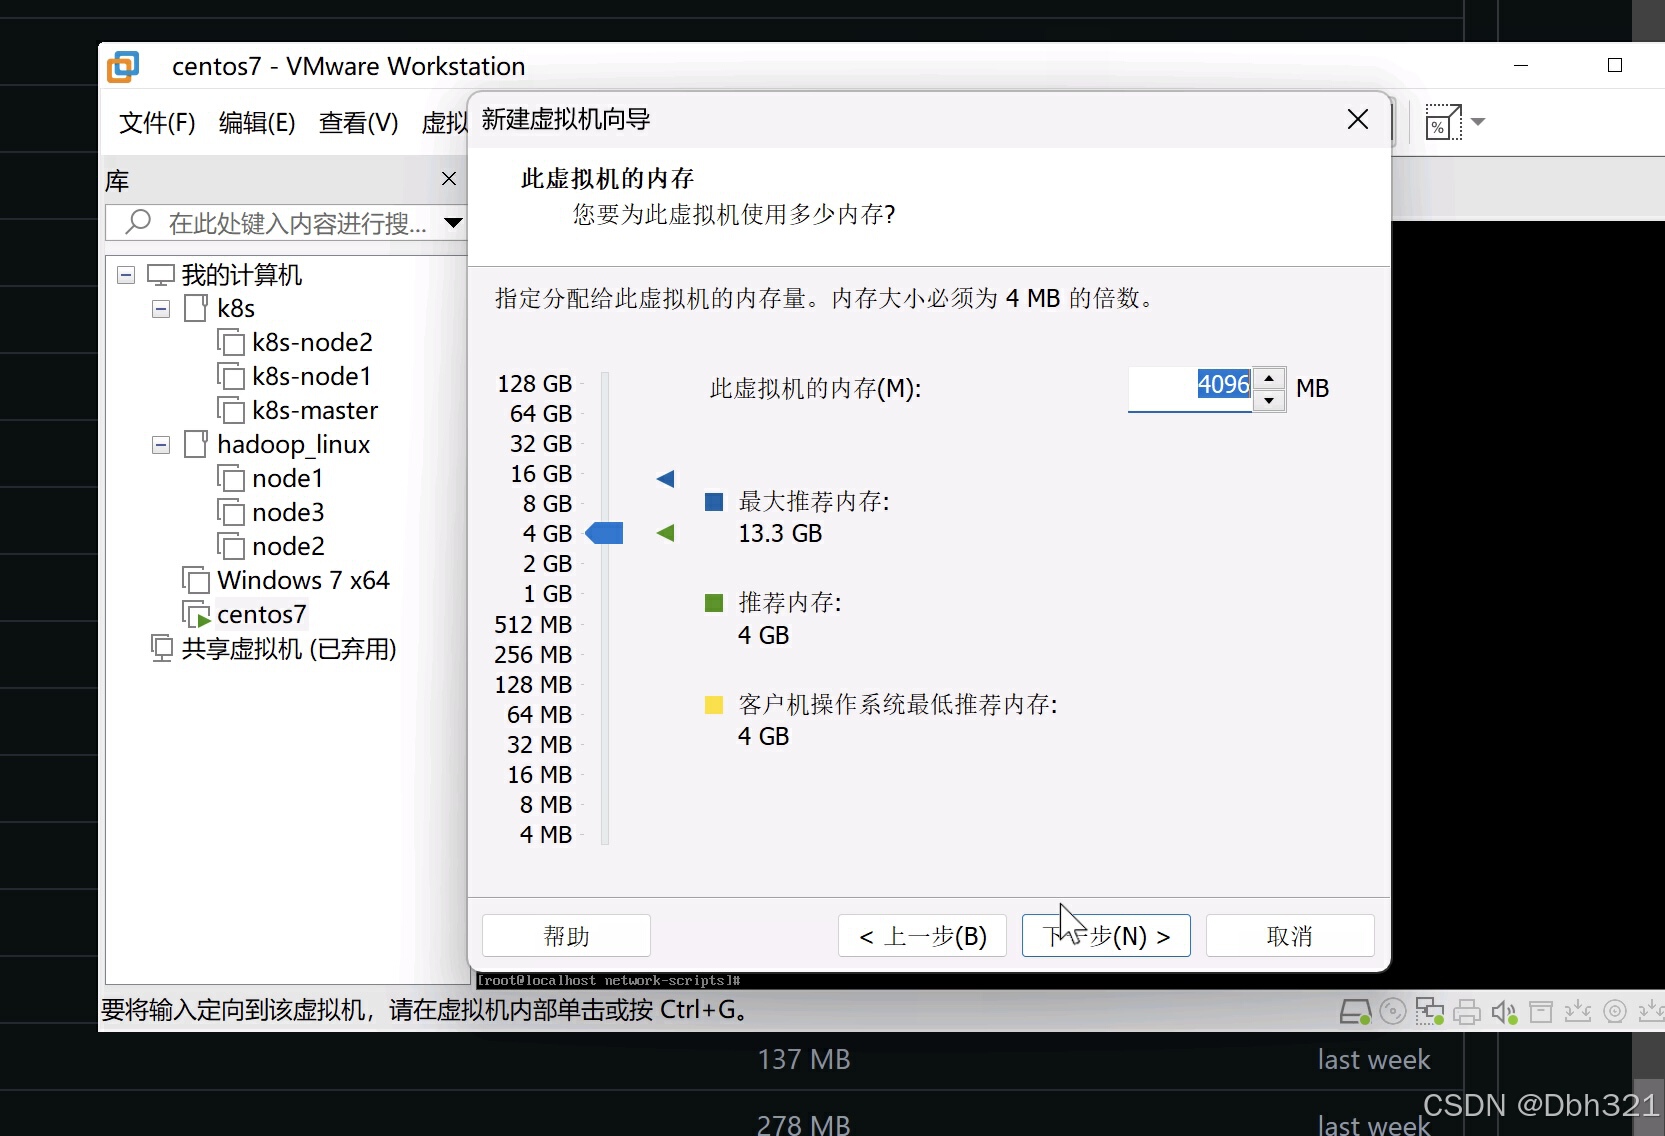Viewport: 1665px width, 1136px height.
Task: Click the root@localhost console prompt
Action: pyautogui.click(x=608, y=981)
